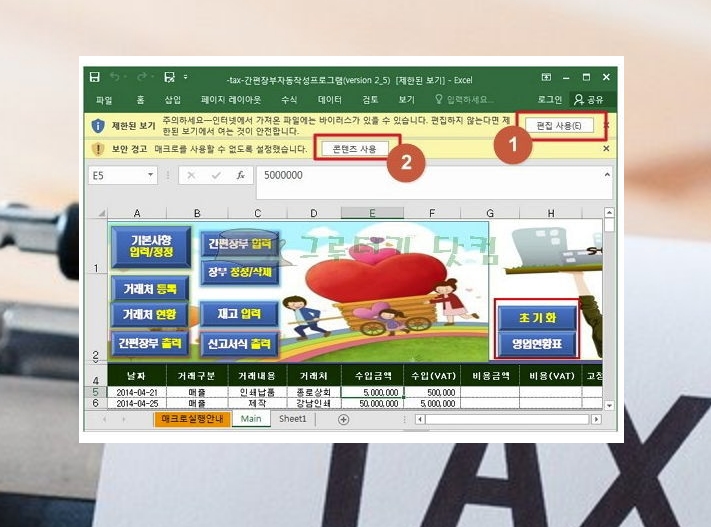Viewport: 711px width, 527px height.
Task: Select column H header
Action: pos(550,213)
